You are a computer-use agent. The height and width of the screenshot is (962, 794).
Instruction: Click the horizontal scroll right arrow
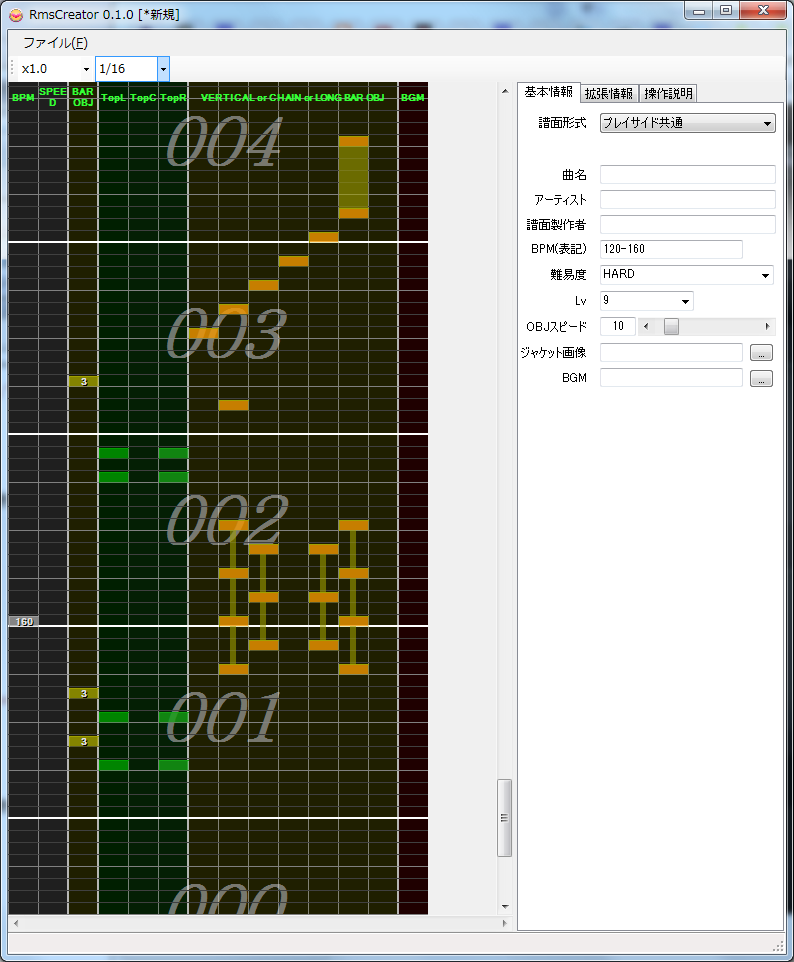coord(504,923)
